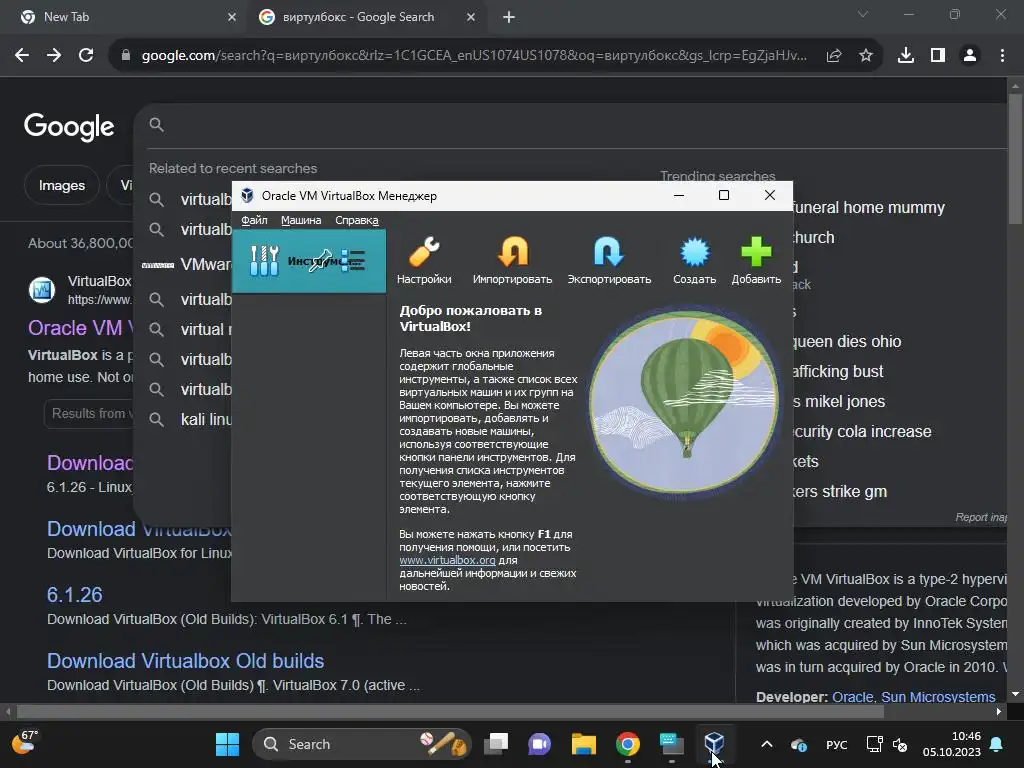Screen dimensions: 1024x768
Task: Follow the www.virtualbox.org link
Action: (x=447, y=560)
